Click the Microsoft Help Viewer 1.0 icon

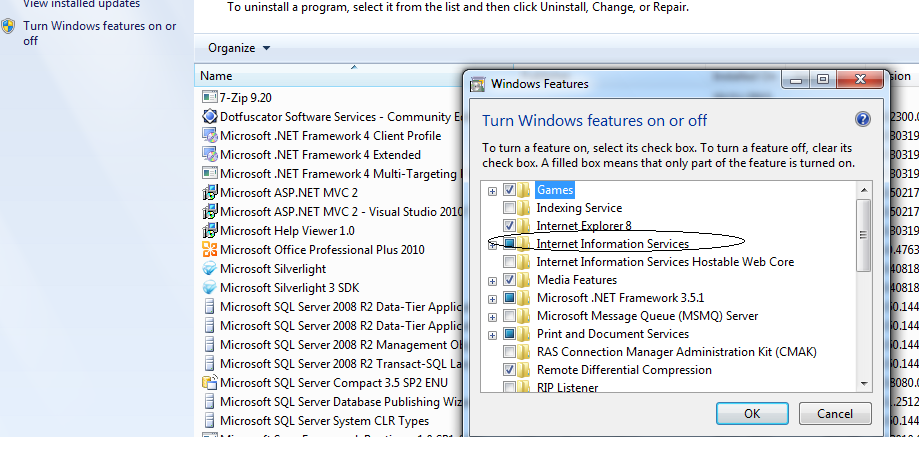click(x=210, y=231)
